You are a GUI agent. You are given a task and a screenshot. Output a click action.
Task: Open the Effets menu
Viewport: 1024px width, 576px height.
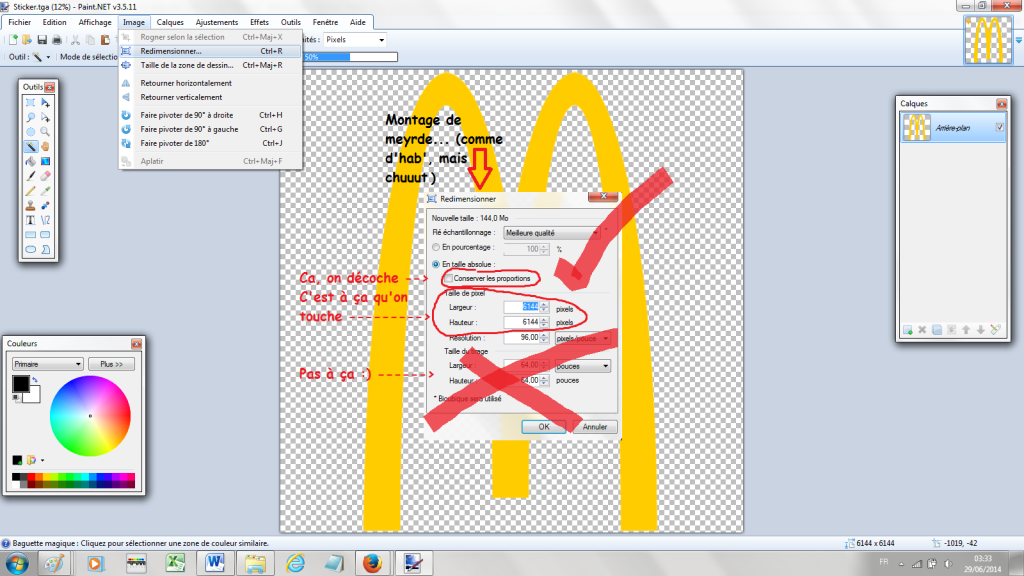259,22
